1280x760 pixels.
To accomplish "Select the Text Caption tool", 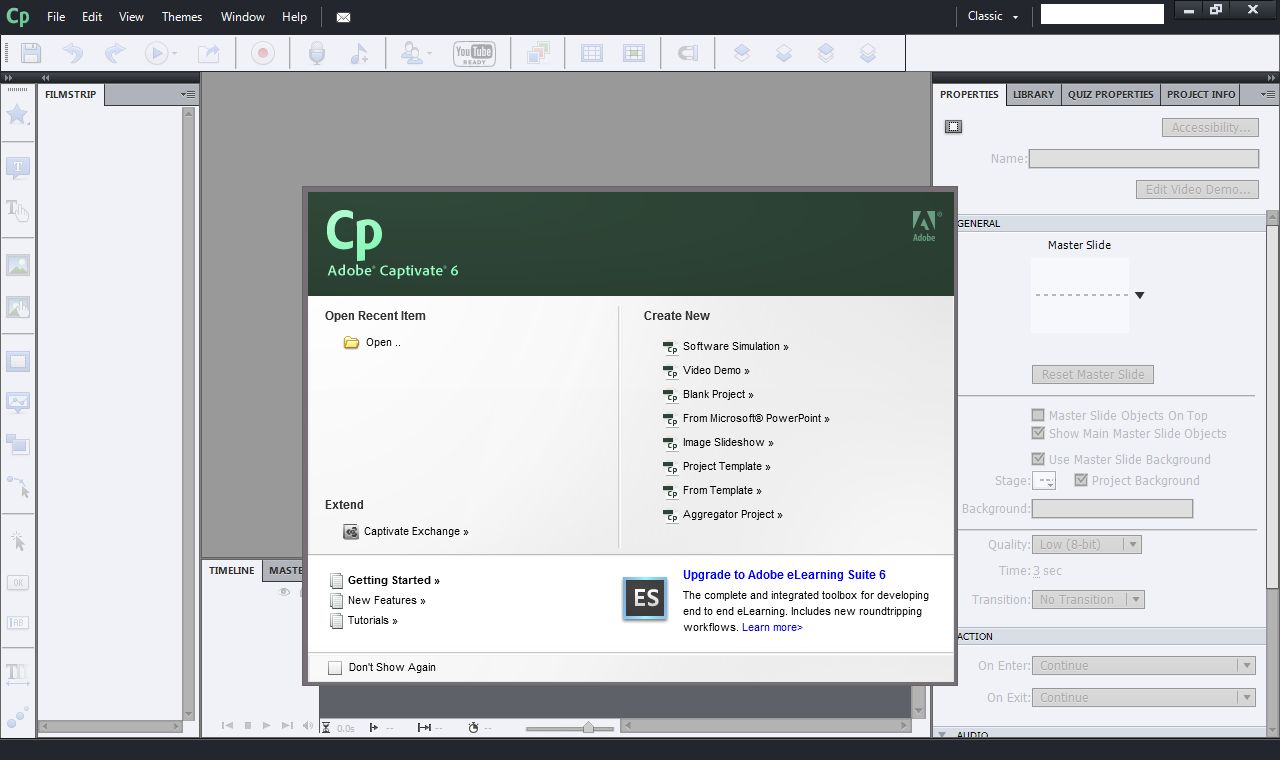I will (18, 168).
